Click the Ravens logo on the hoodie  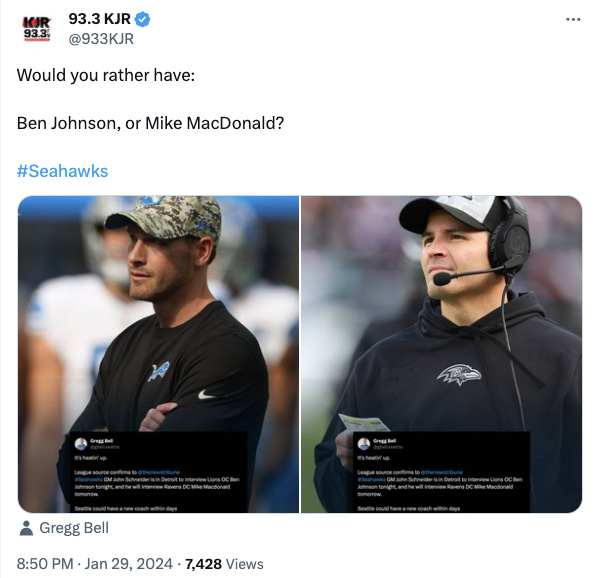(459, 375)
